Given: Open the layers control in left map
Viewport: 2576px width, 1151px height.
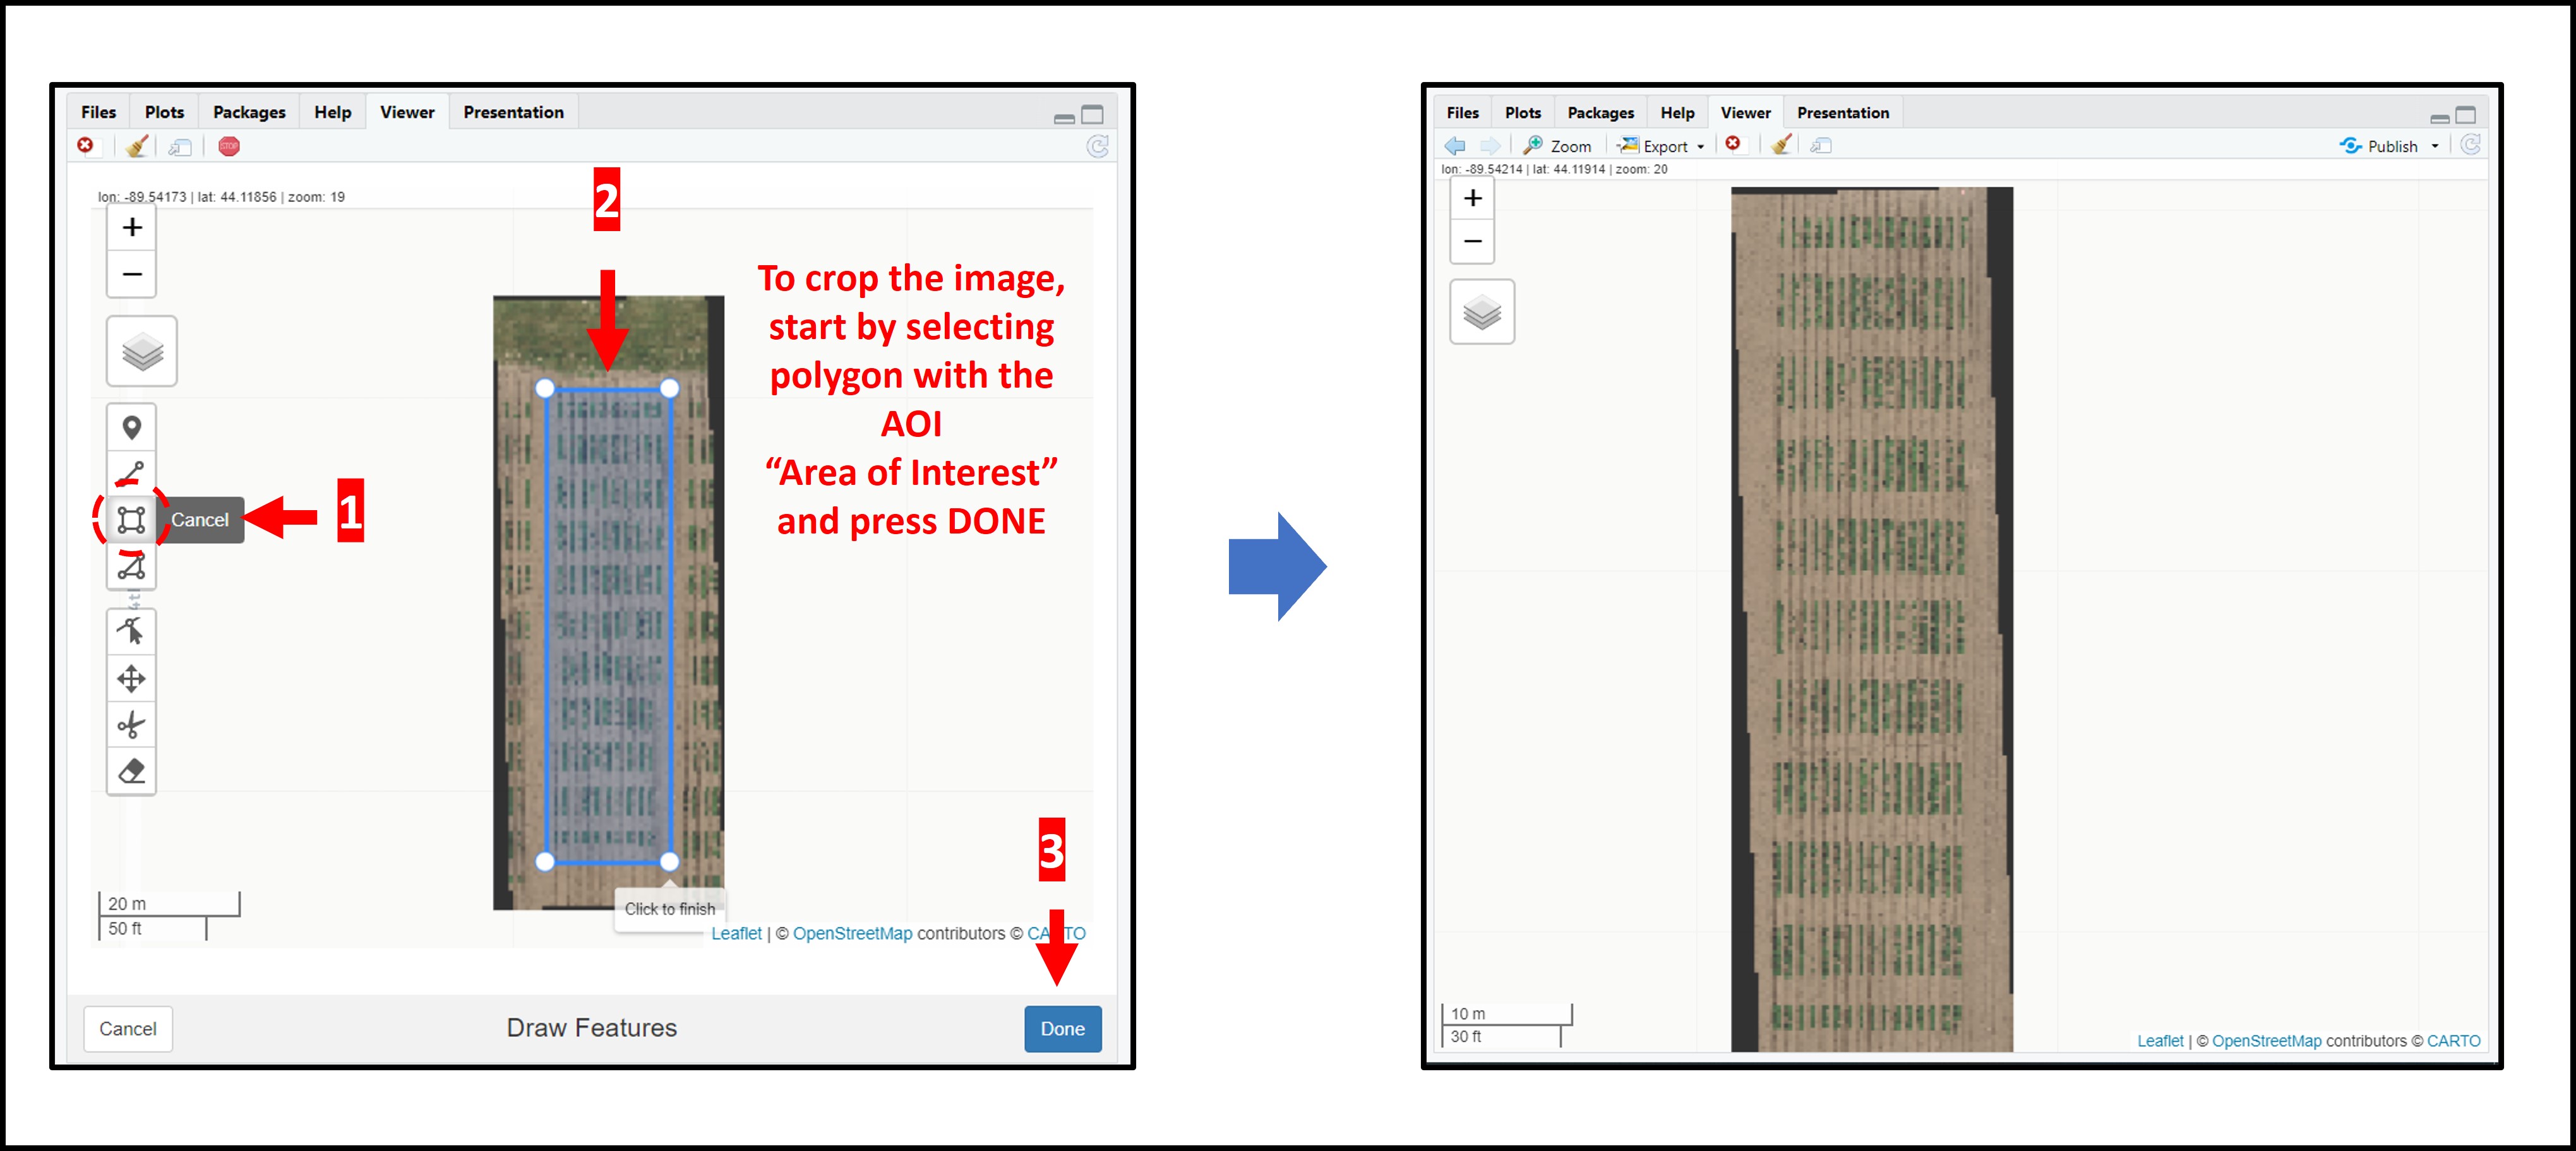Looking at the screenshot, I should [142, 352].
